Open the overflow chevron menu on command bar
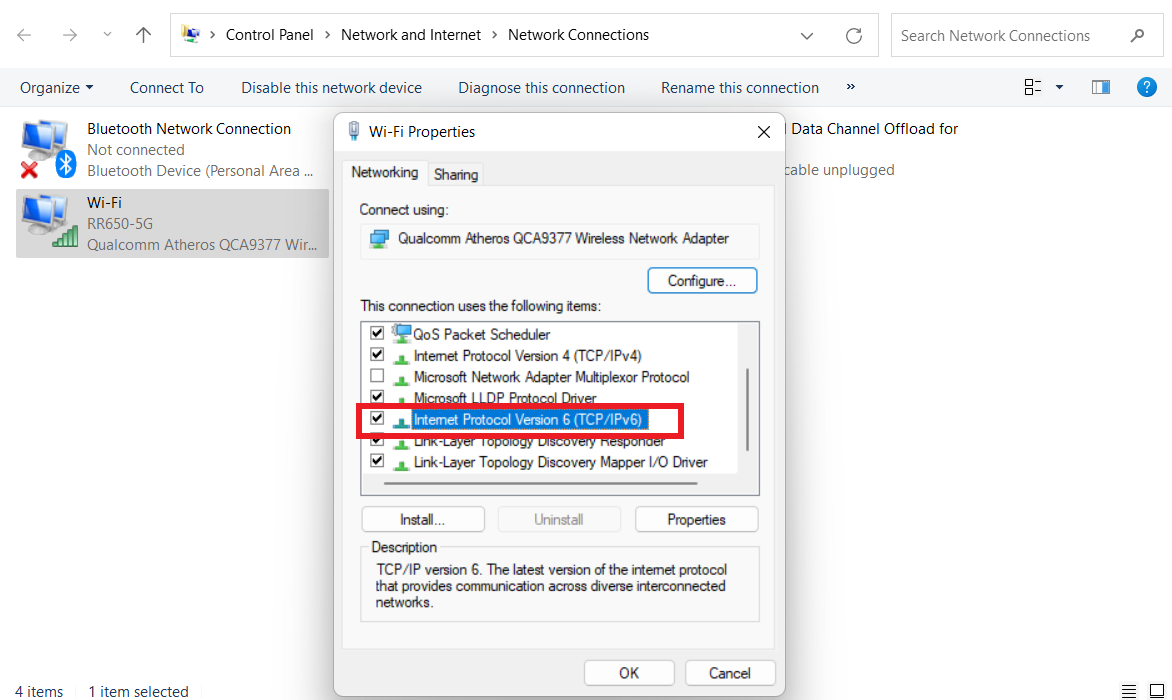1172x700 pixels. click(850, 87)
